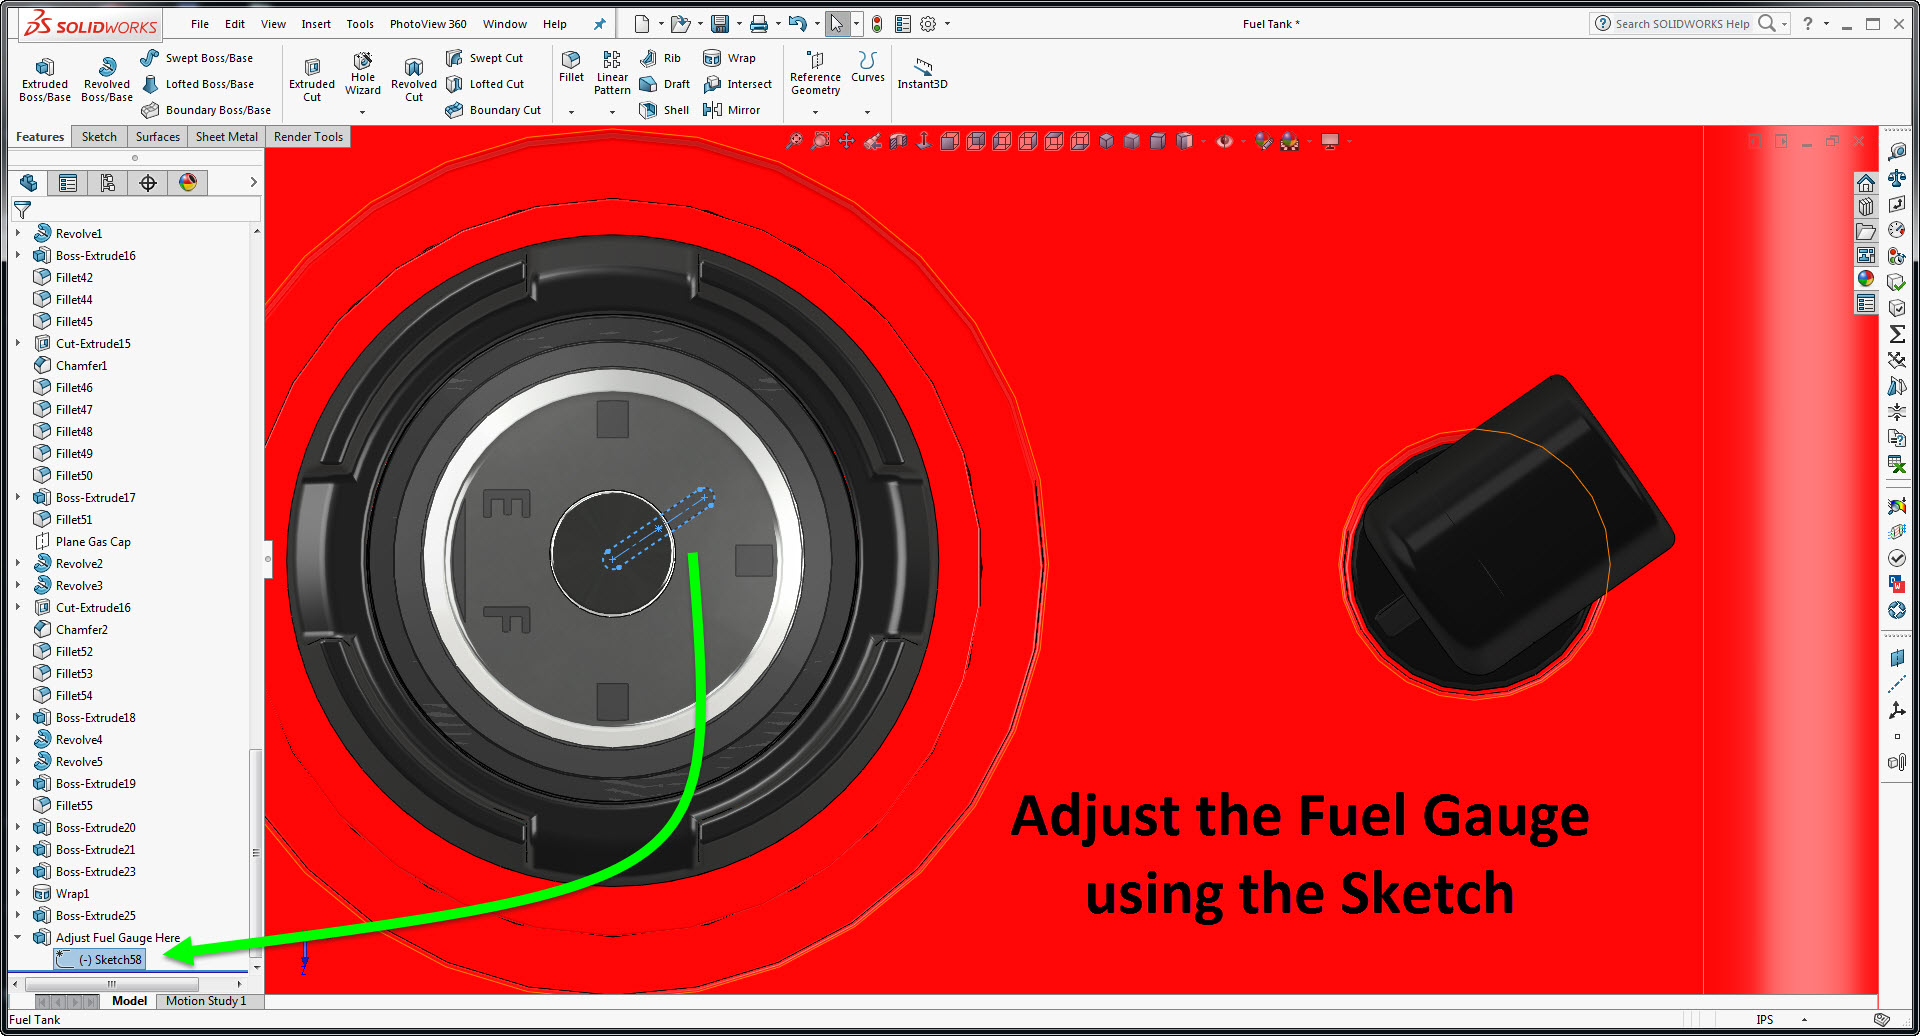Screen dimensions: 1920x1036
Task: Choose the Swept Boss/Base tool
Action: tap(197, 58)
